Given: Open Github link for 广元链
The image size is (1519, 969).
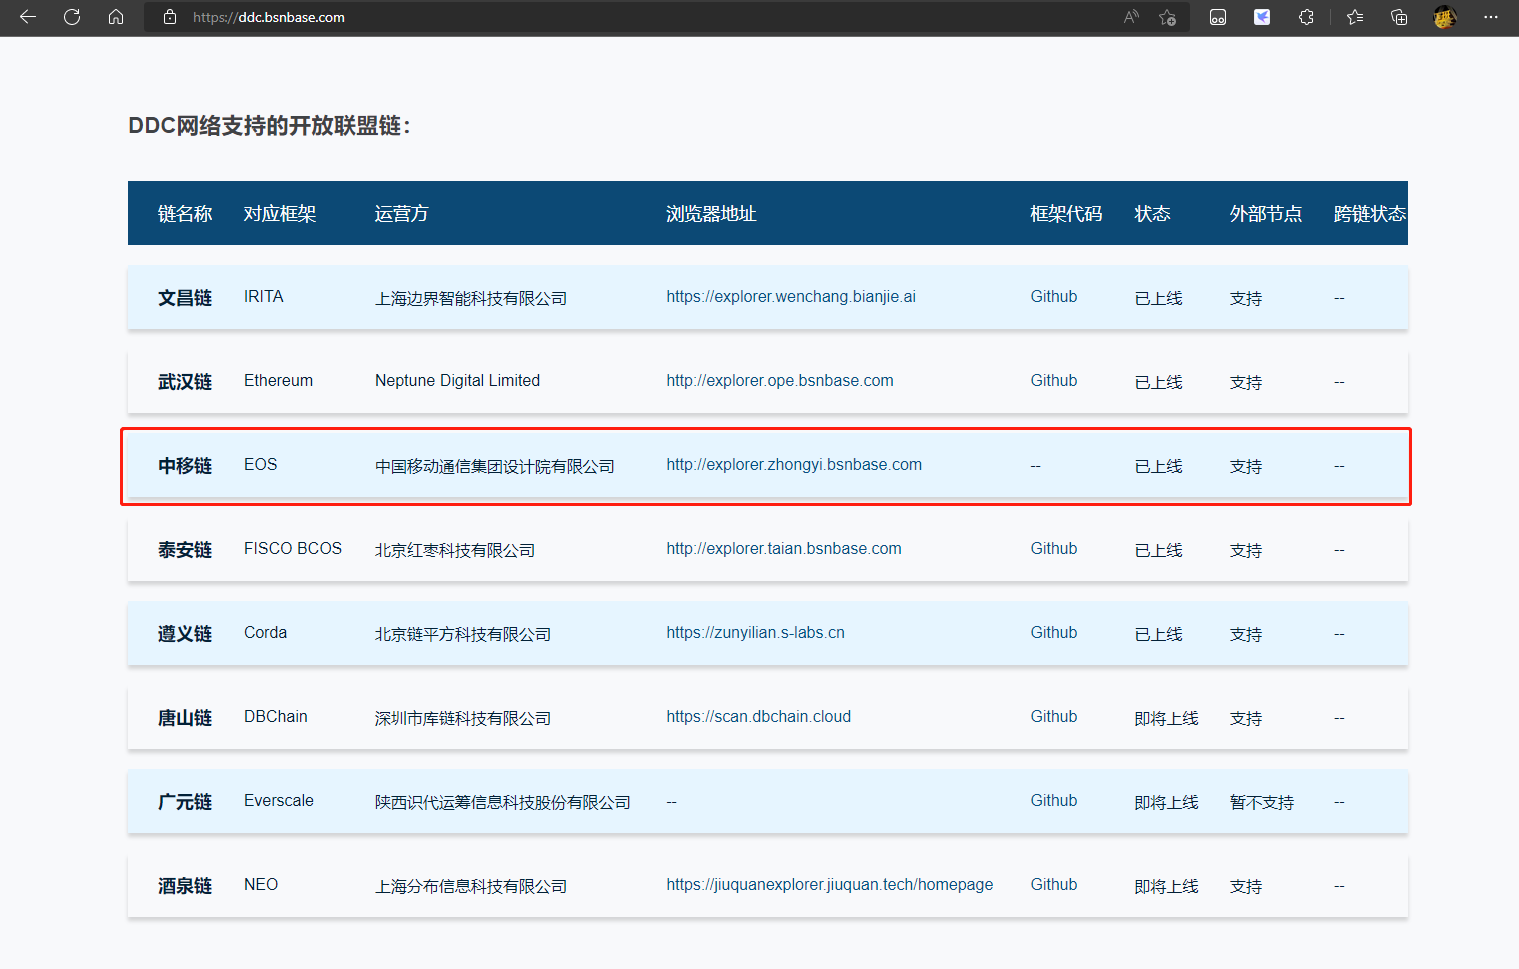Looking at the screenshot, I should click(1054, 801).
